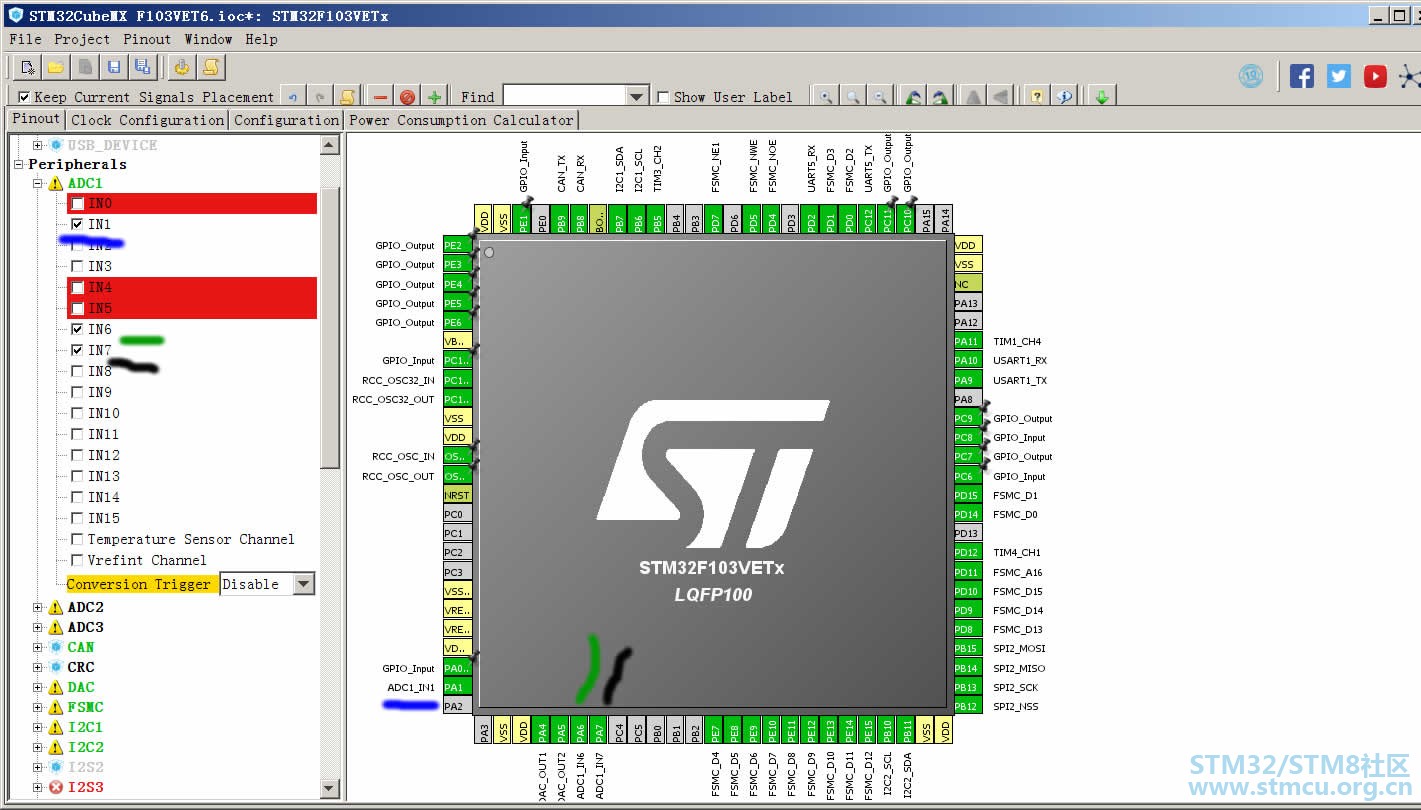The image size is (1421, 810).
Task: Enable the Vrefint Channel checkbox
Action: (77, 560)
